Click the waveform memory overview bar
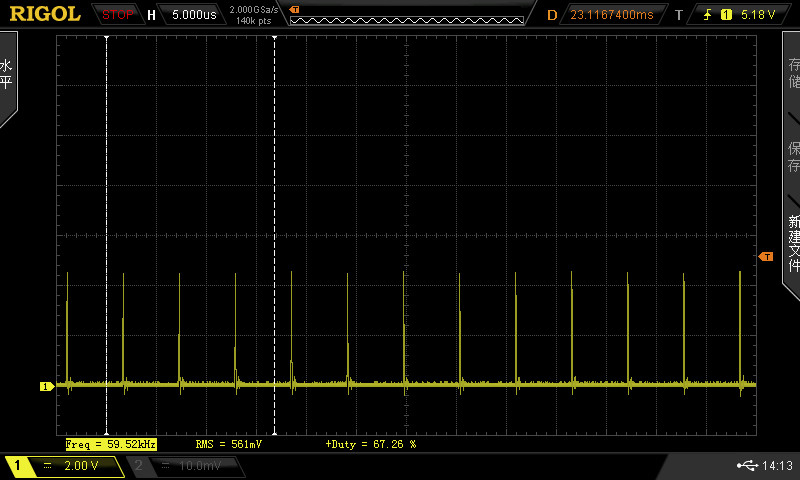The image size is (800, 480). coord(407,21)
